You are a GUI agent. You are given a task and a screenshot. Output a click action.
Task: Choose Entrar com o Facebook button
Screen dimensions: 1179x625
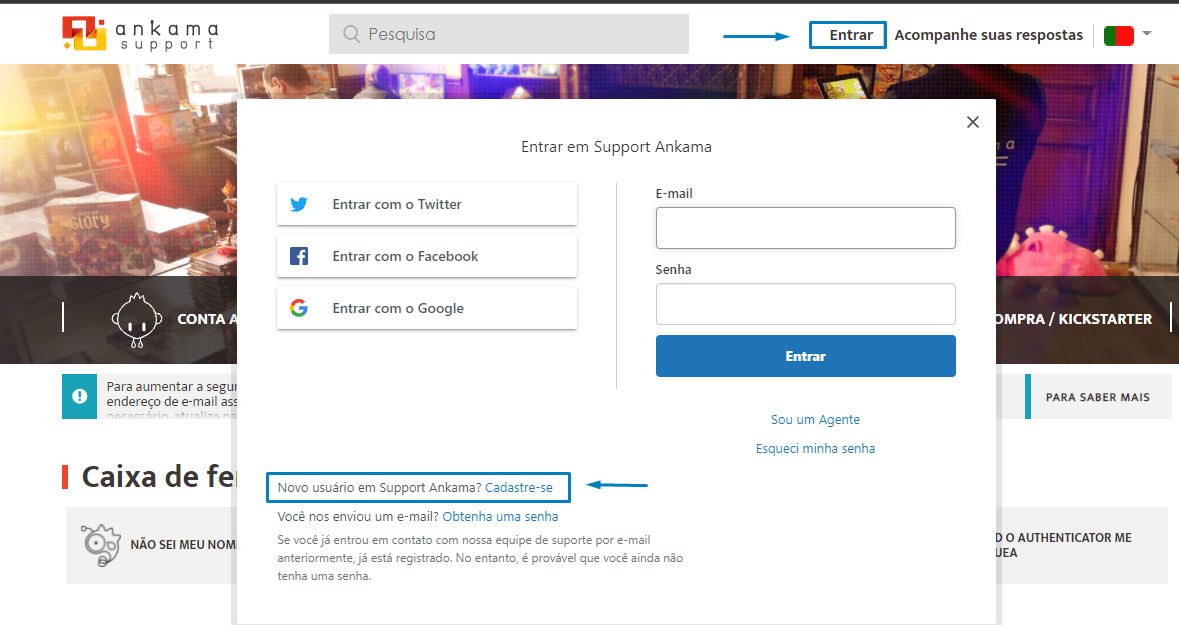point(426,256)
